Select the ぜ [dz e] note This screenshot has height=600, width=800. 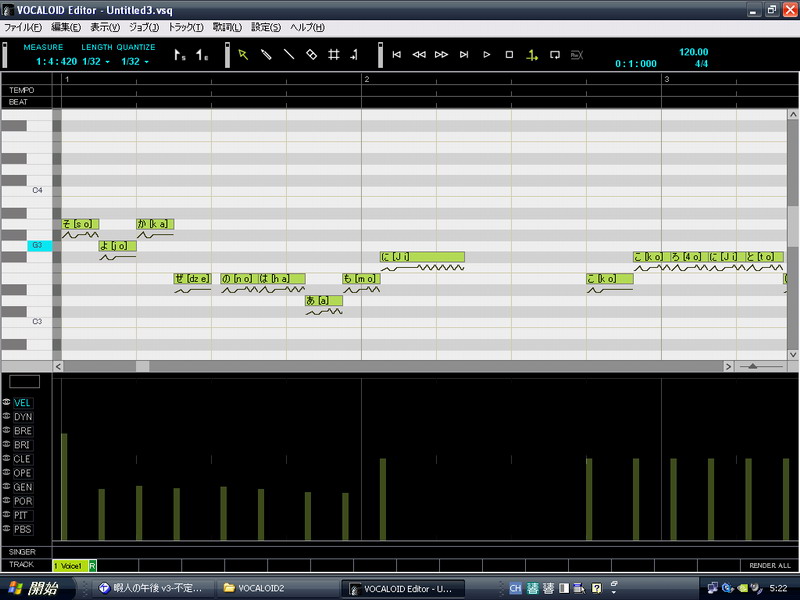click(192, 279)
